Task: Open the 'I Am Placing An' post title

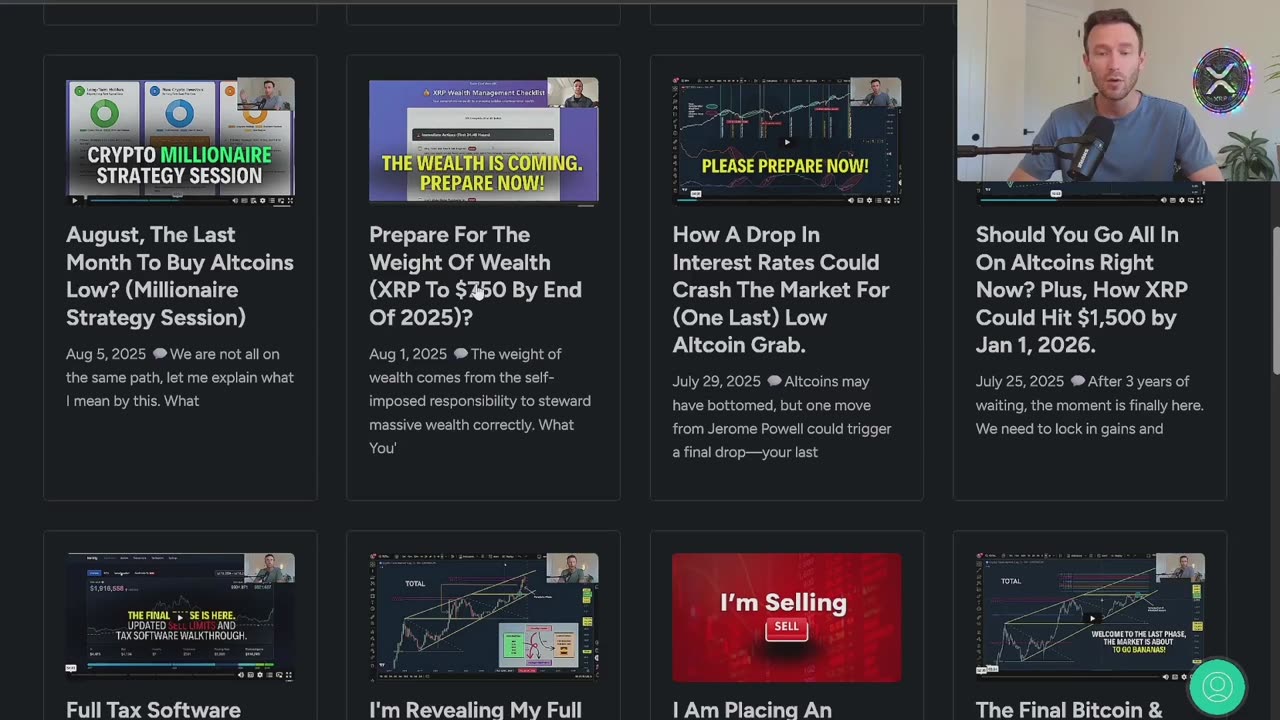Action: click(x=752, y=709)
